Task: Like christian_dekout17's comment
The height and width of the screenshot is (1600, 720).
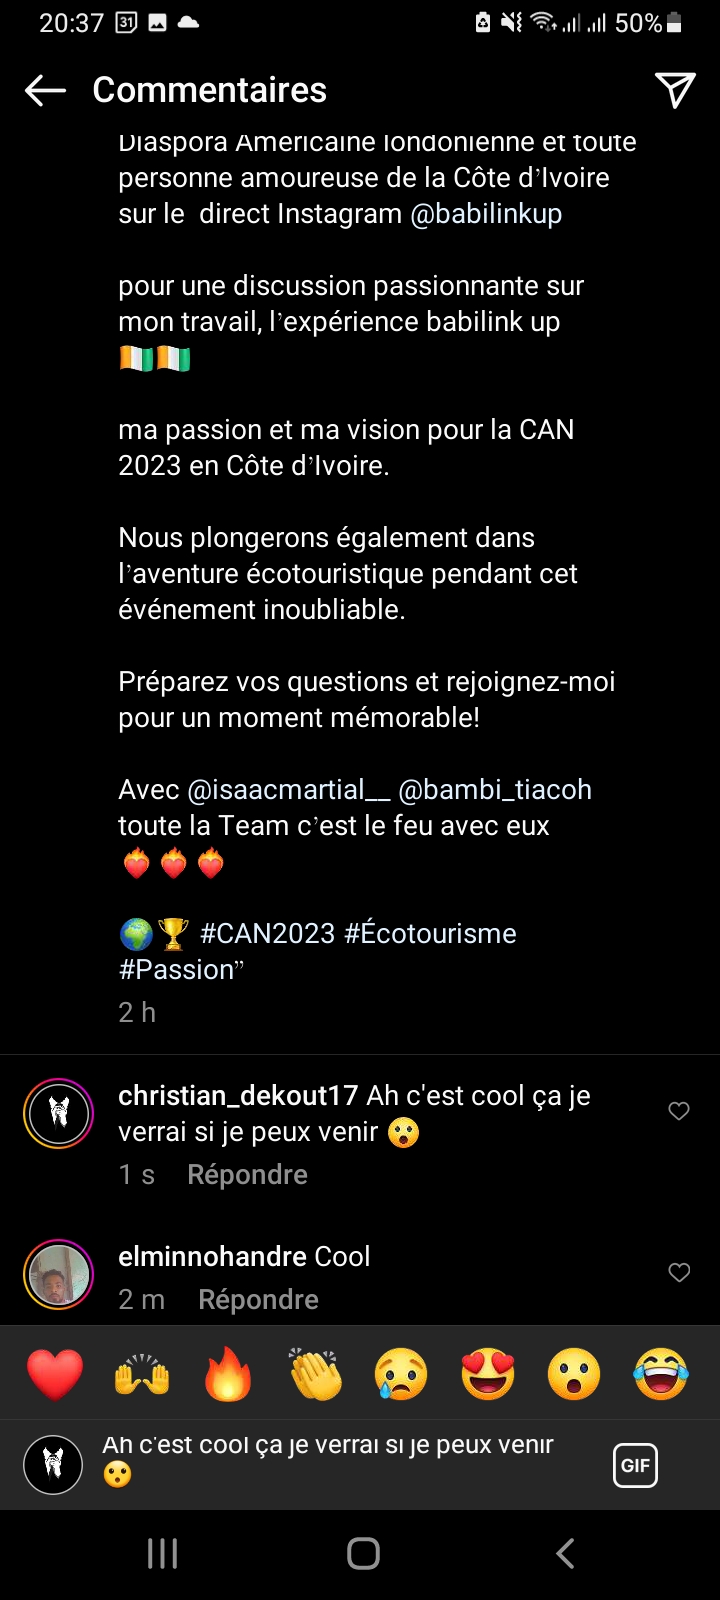Action: (679, 1111)
